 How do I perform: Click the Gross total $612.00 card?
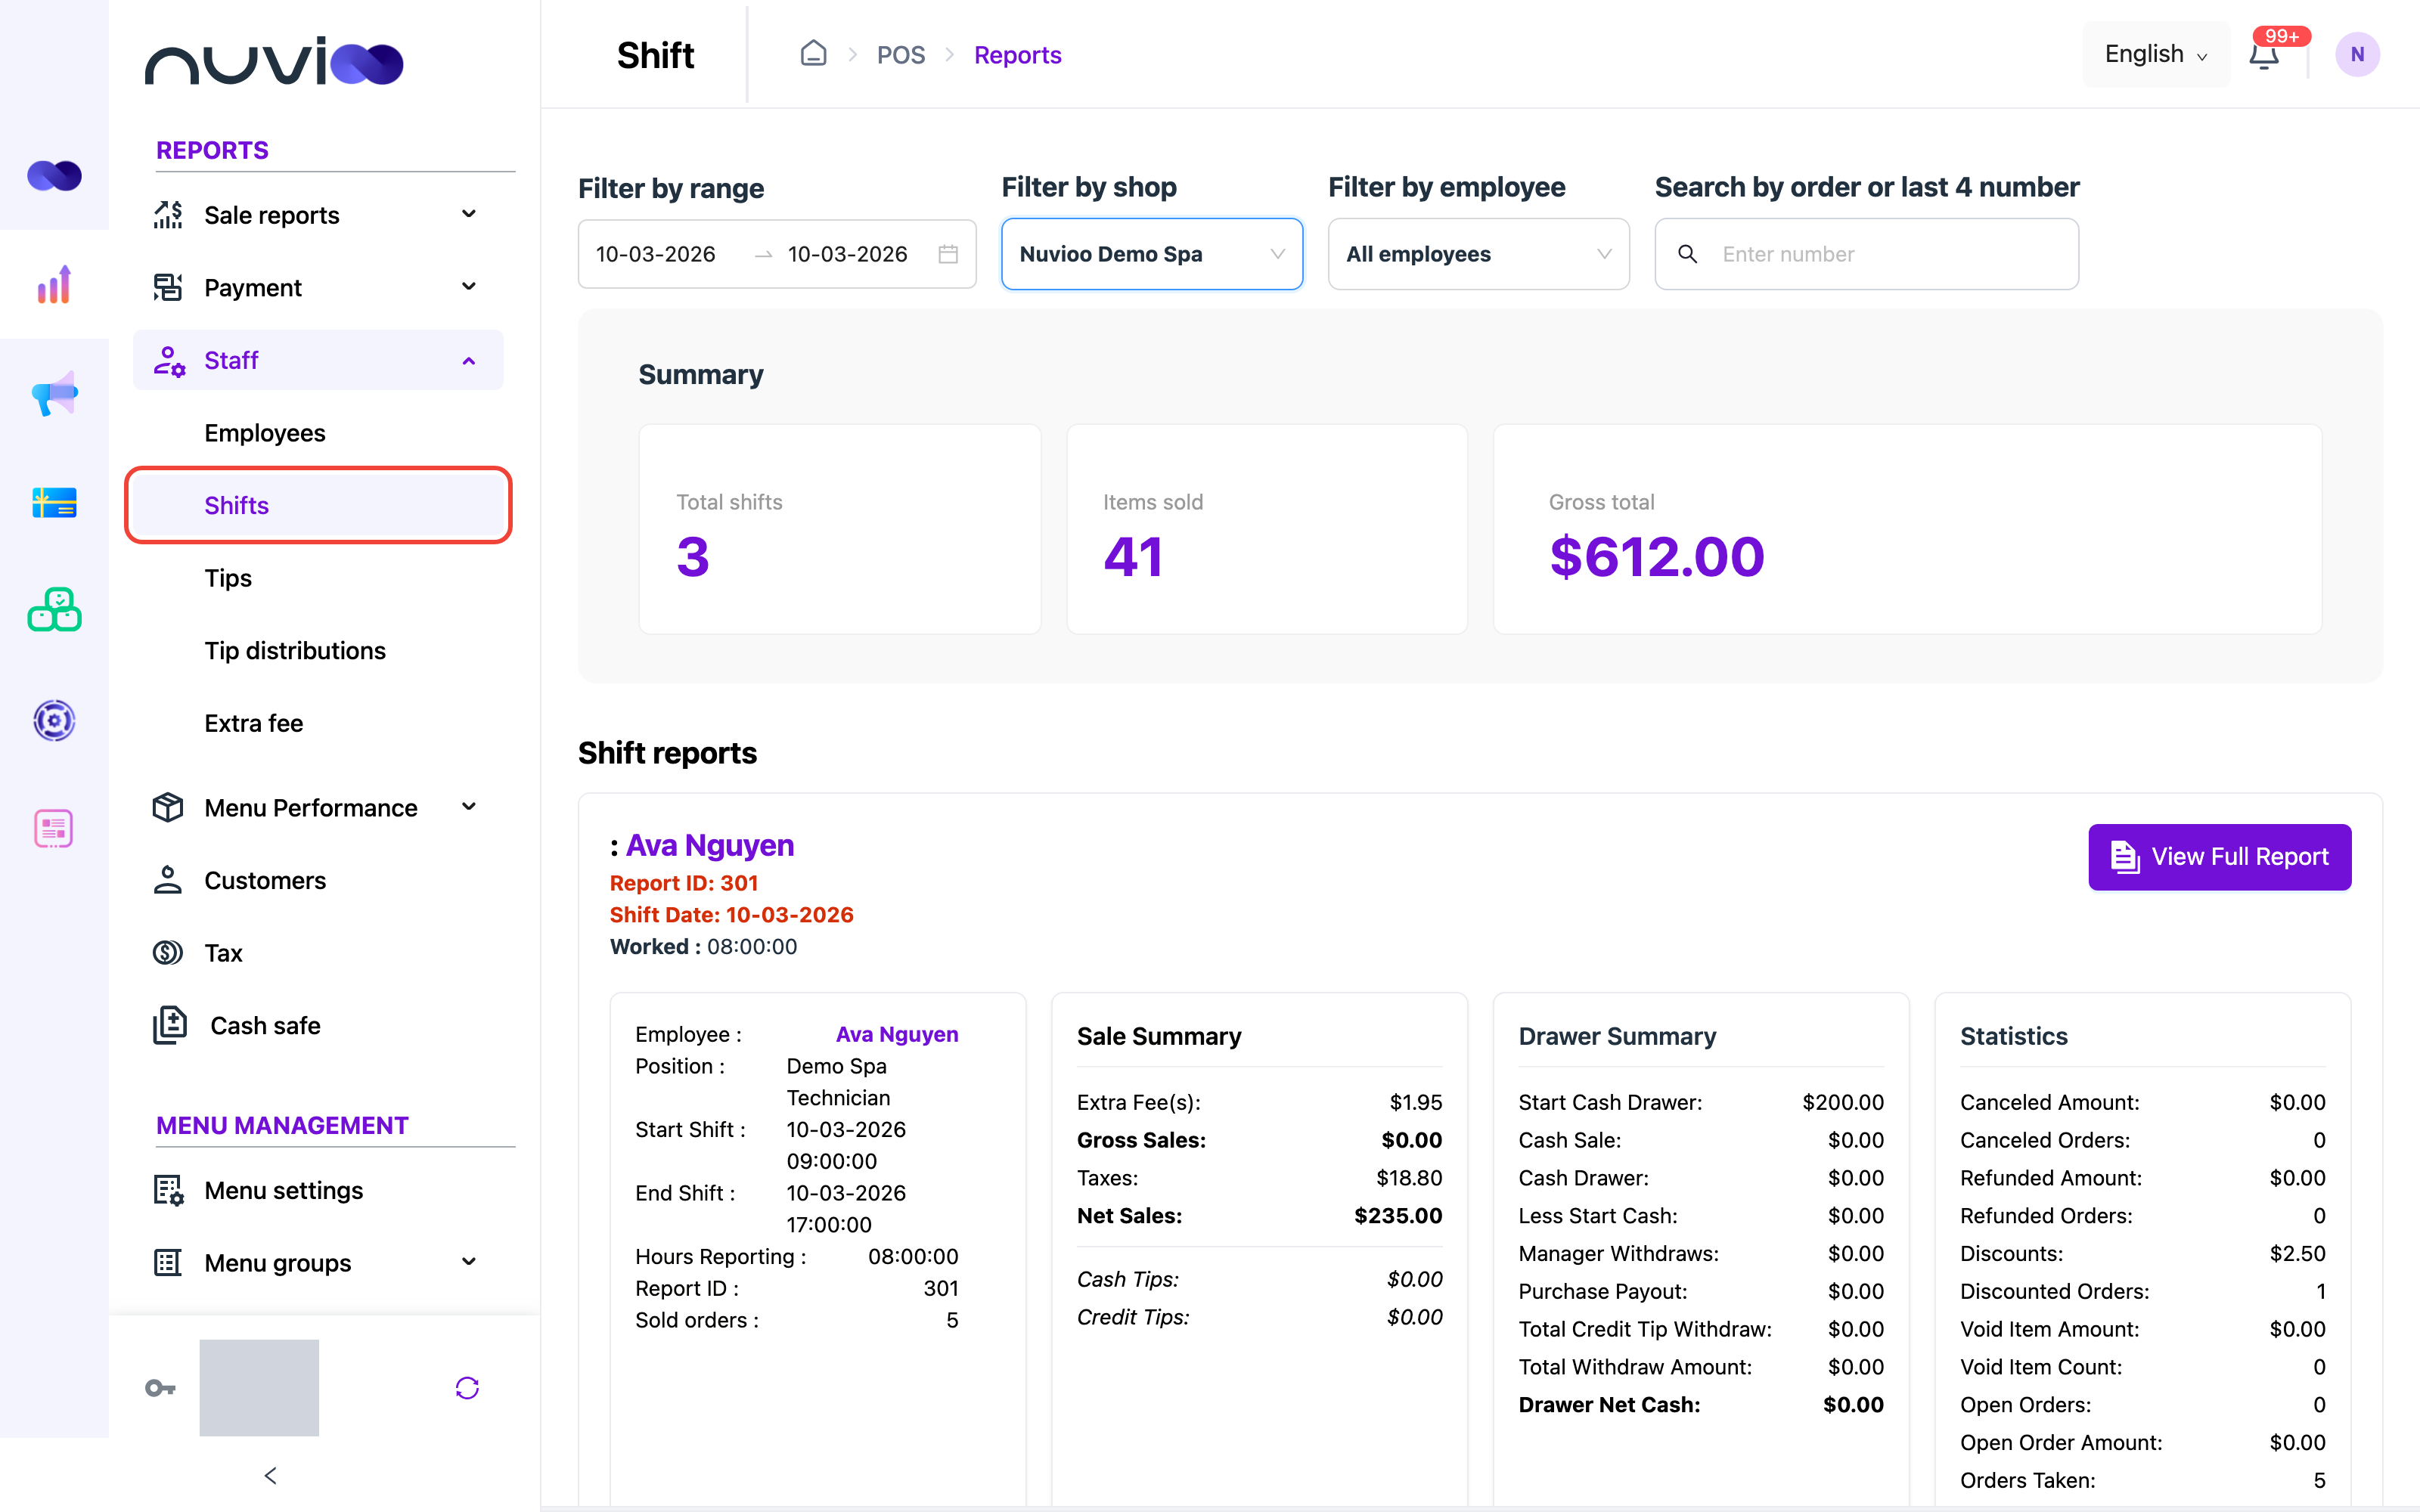click(1908, 529)
